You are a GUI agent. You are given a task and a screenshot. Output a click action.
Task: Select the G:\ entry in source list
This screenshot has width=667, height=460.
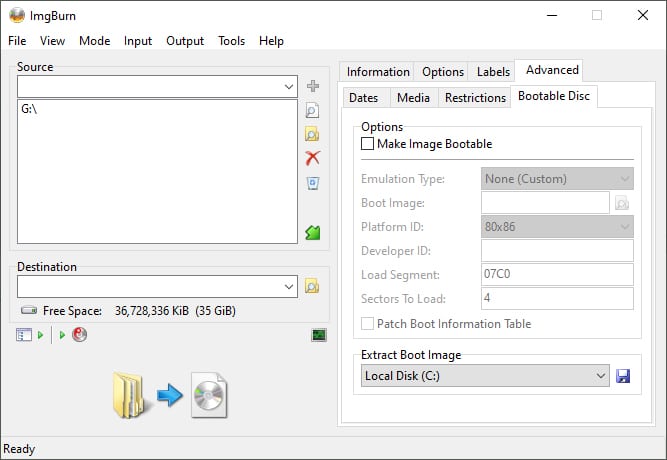(x=29, y=109)
